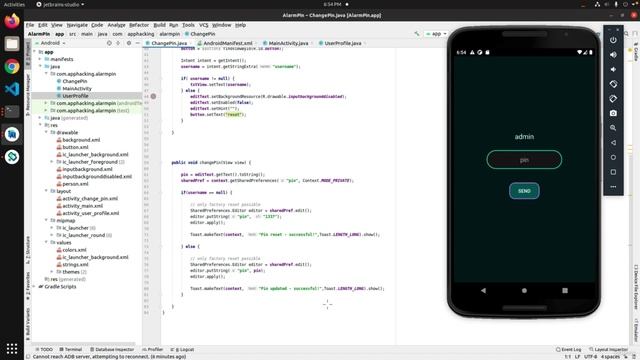Expand the manifests folder
Image resolution: width=640 pixels, height=360 pixels.
40,59
